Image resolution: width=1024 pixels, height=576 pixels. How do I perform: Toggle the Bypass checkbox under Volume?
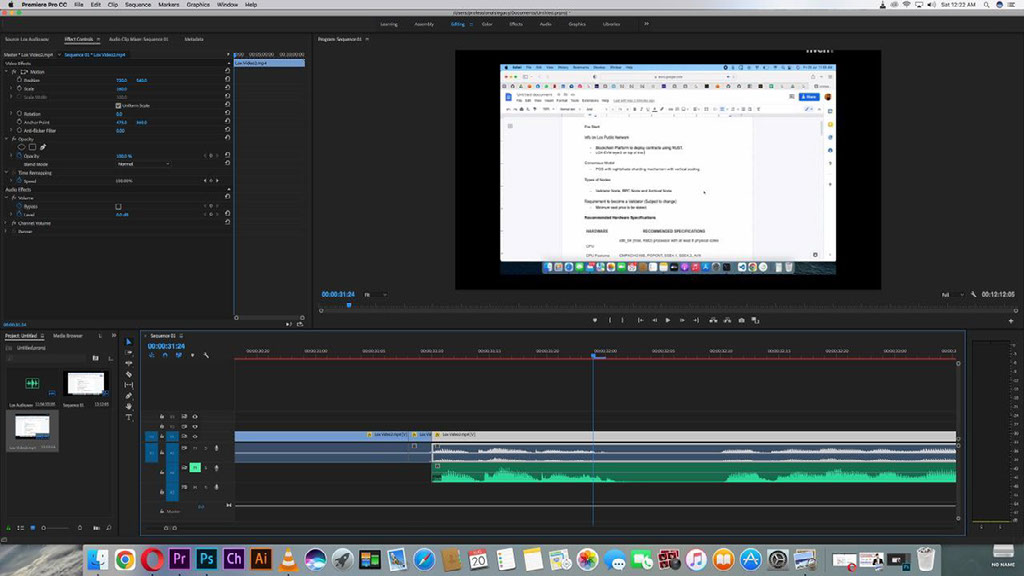point(118,206)
